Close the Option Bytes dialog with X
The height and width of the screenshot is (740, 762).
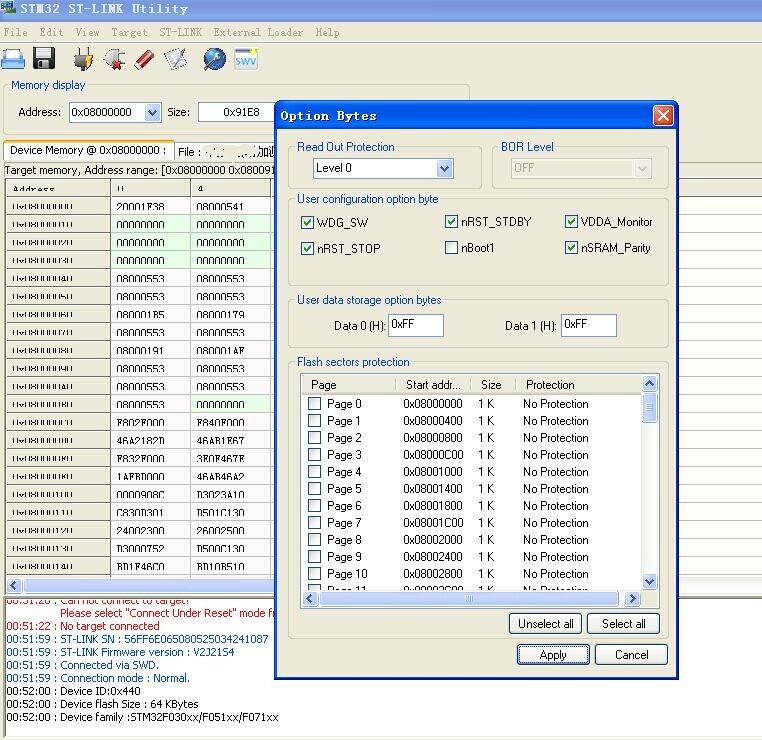pos(663,116)
